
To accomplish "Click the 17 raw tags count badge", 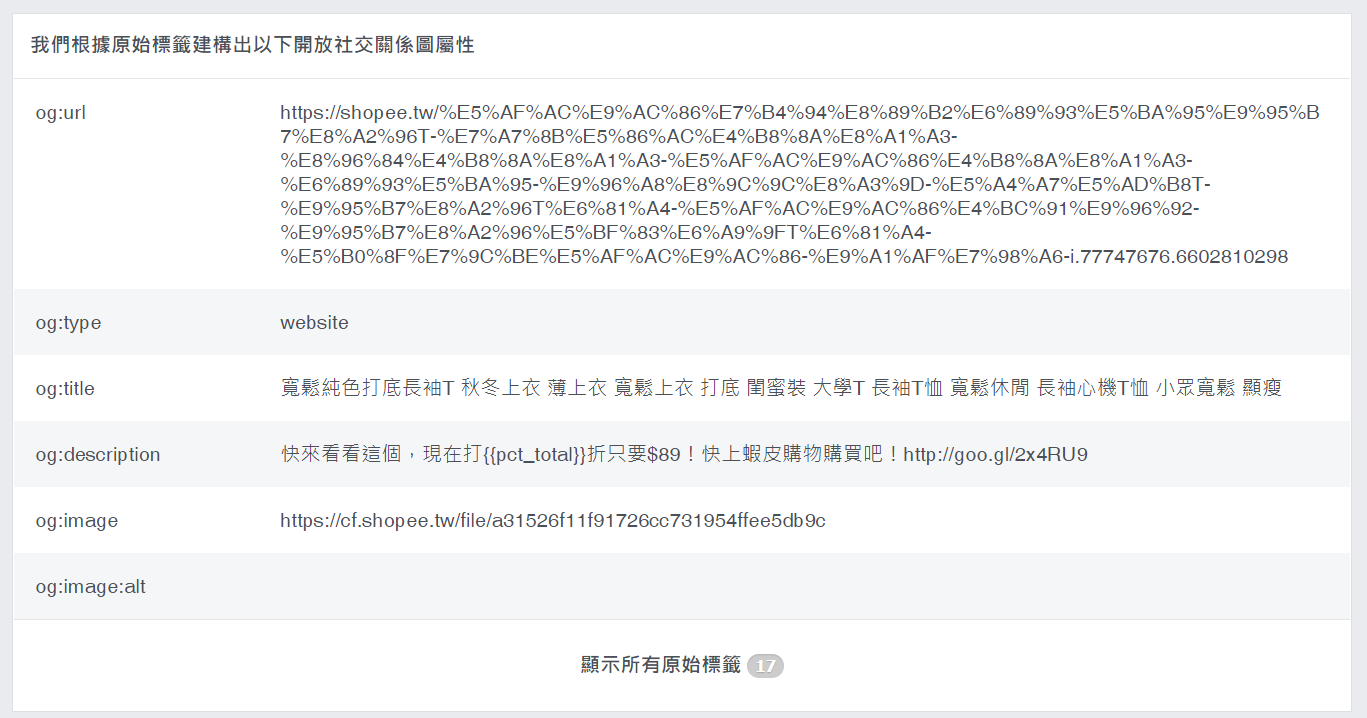I will (x=765, y=666).
